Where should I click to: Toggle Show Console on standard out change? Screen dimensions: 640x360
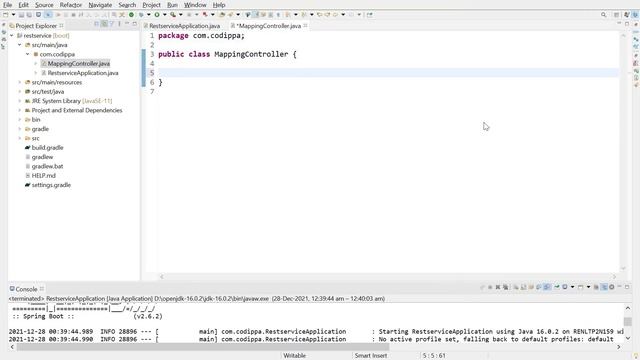[x=538, y=287]
